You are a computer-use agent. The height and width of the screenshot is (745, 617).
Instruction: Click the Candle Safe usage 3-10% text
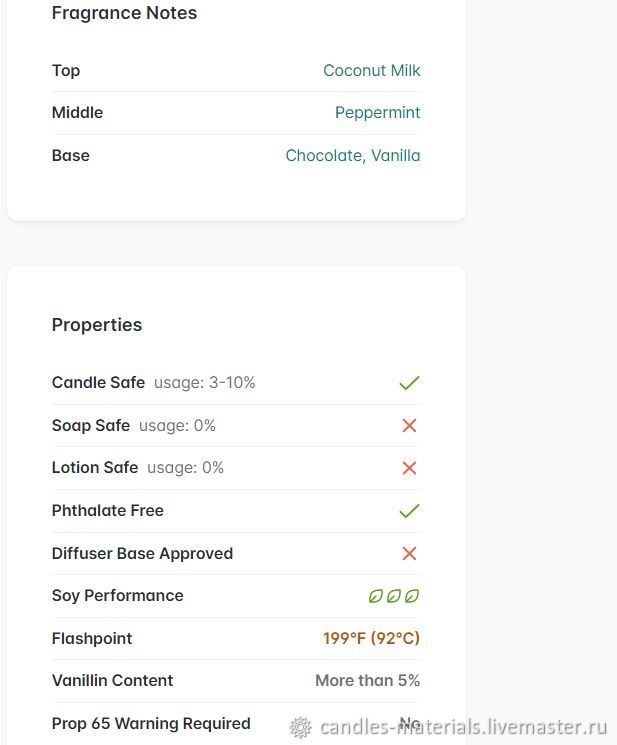205,382
